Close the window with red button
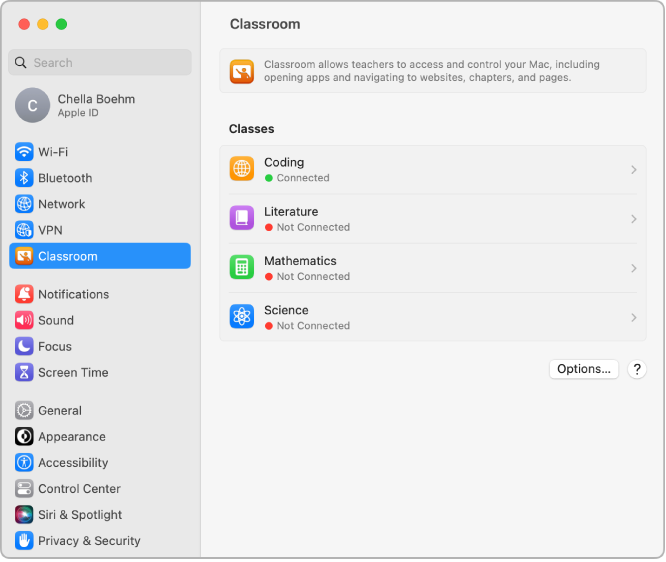The height and width of the screenshot is (562, 666). [24, 24]
